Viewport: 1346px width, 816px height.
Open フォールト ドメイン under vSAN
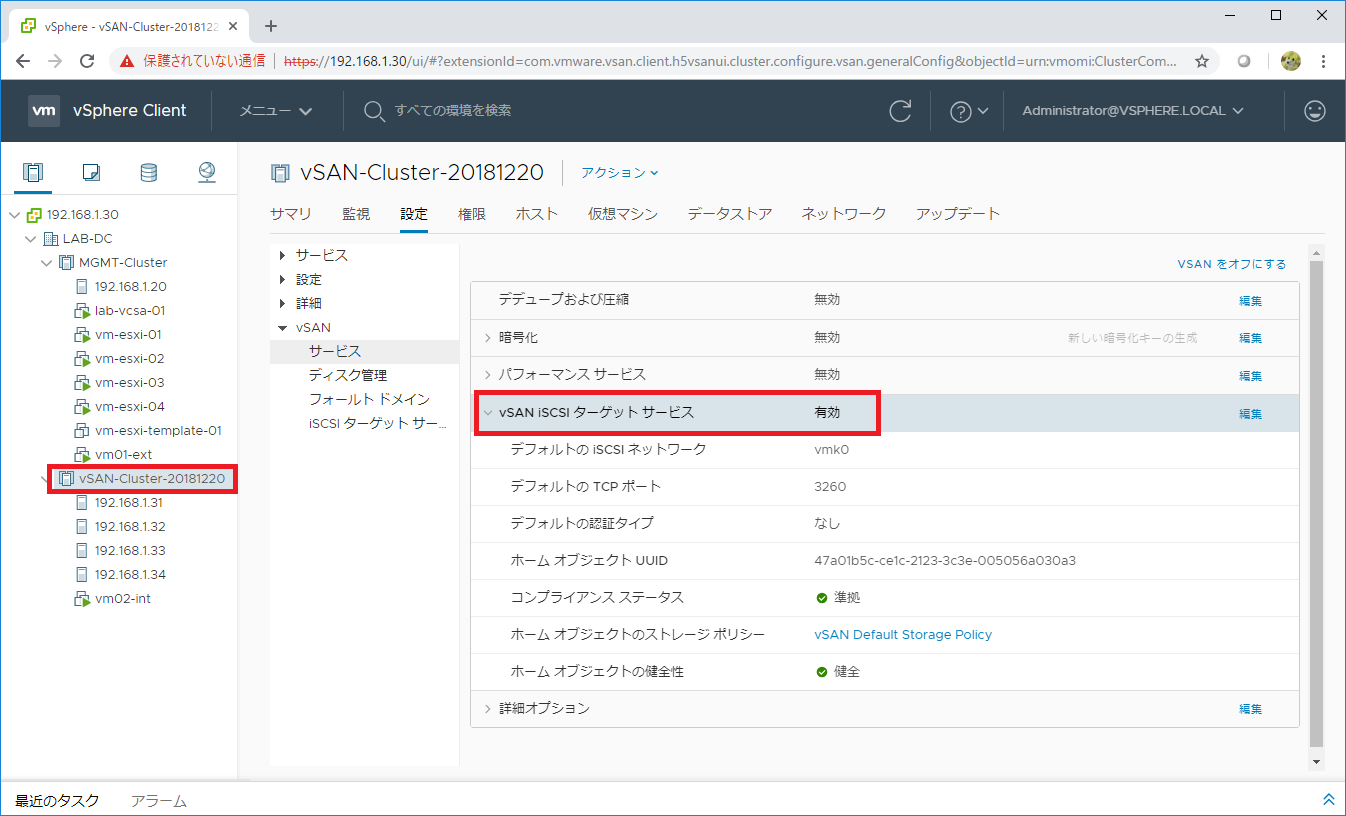pos(369,399)
